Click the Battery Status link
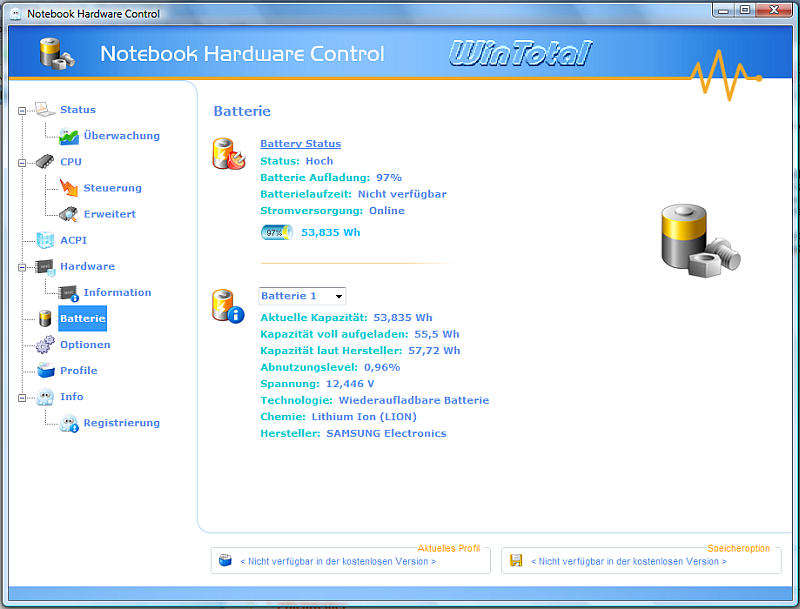The height and width of the screenshot is (609, 800). point(301,144)
